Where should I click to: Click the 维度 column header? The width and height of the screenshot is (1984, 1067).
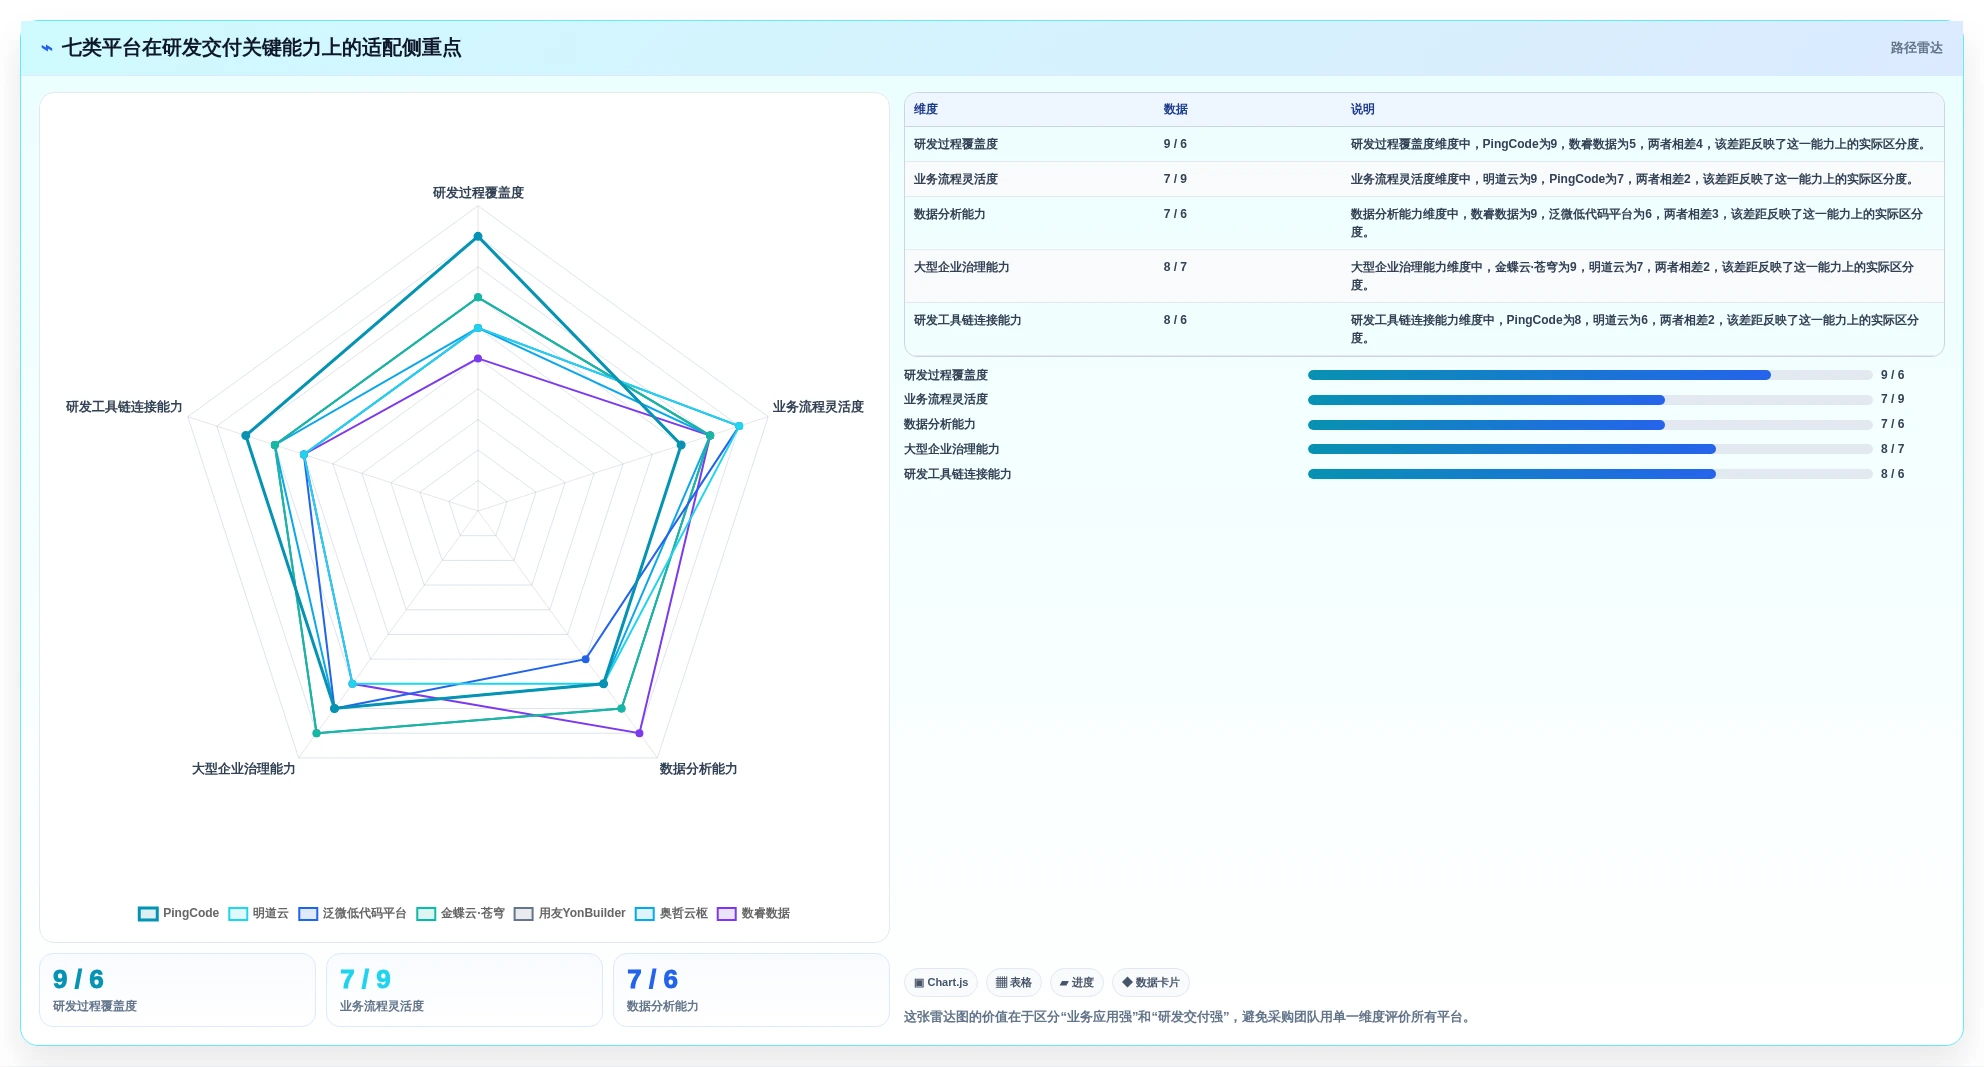pos(926,110)
